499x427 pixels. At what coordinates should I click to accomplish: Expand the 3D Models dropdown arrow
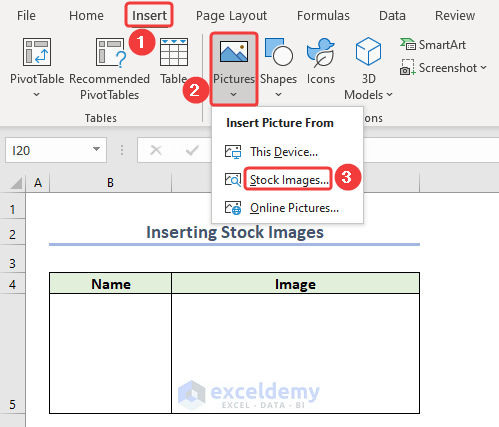point(389,95)
